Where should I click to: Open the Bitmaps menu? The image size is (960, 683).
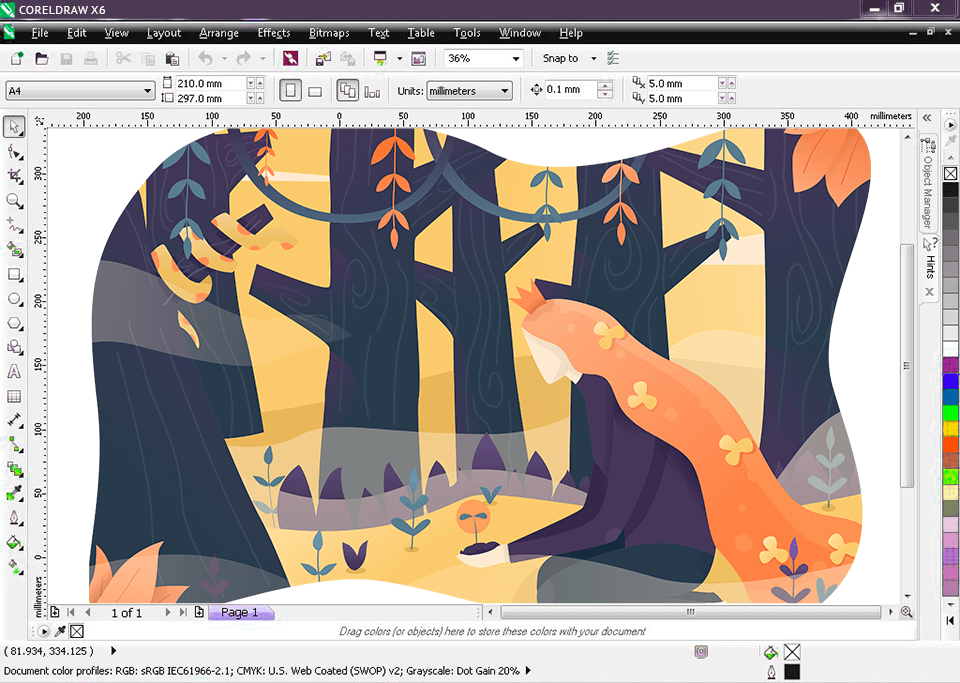point(329,33)
